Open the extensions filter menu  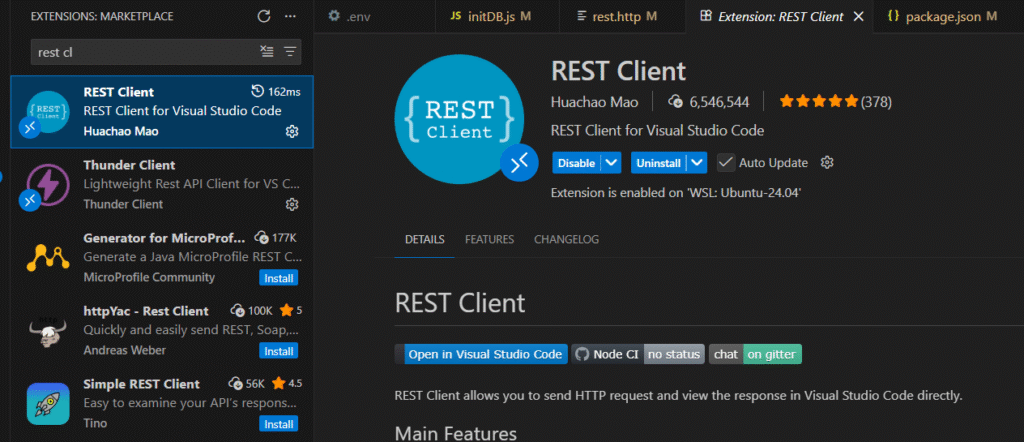(x=290, y=52)
